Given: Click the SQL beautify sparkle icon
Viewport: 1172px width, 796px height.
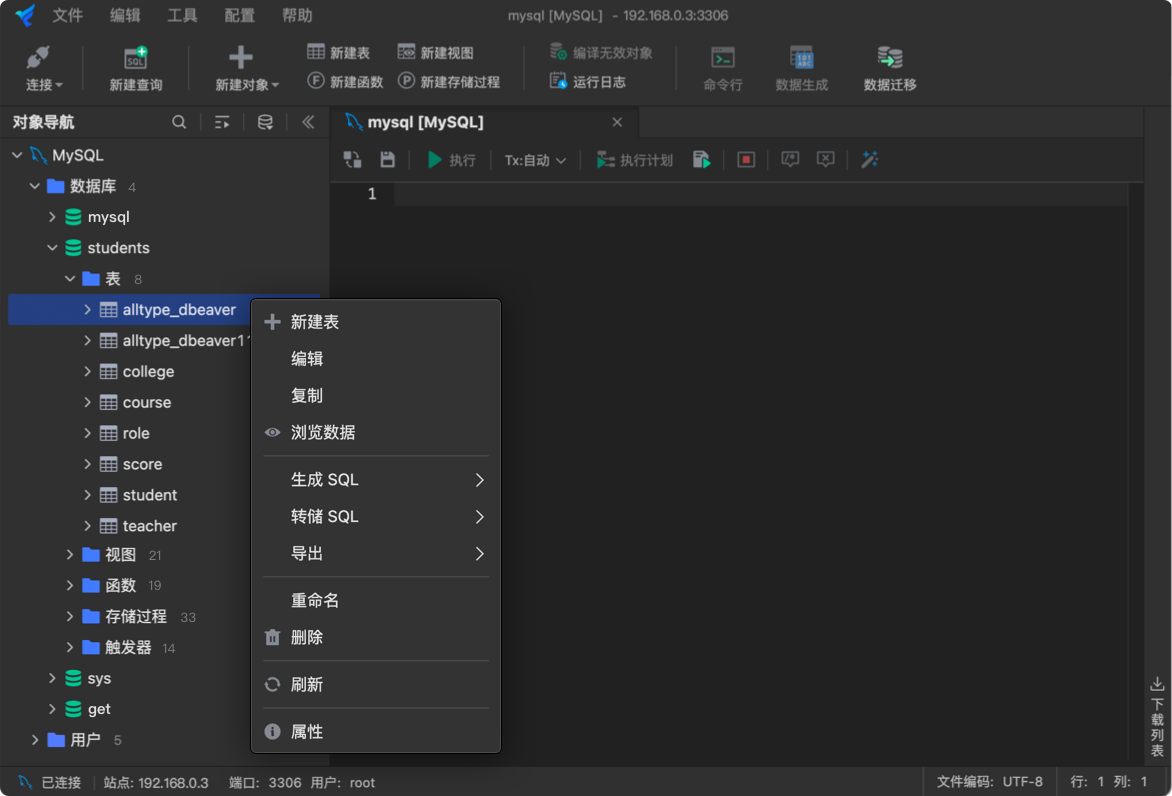Looking at the screenshot, I should [868, 159].
